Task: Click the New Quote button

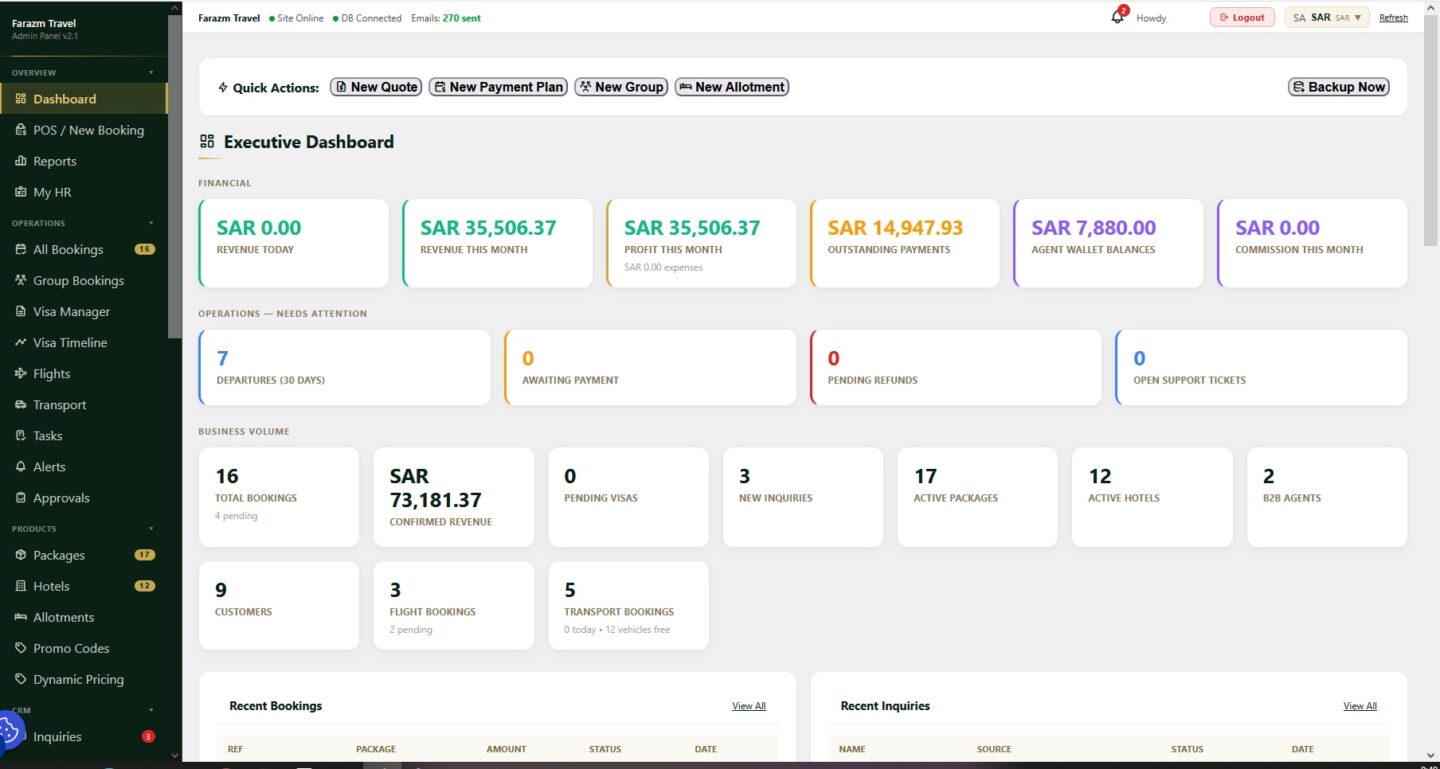Action: (x=376, y=87)
